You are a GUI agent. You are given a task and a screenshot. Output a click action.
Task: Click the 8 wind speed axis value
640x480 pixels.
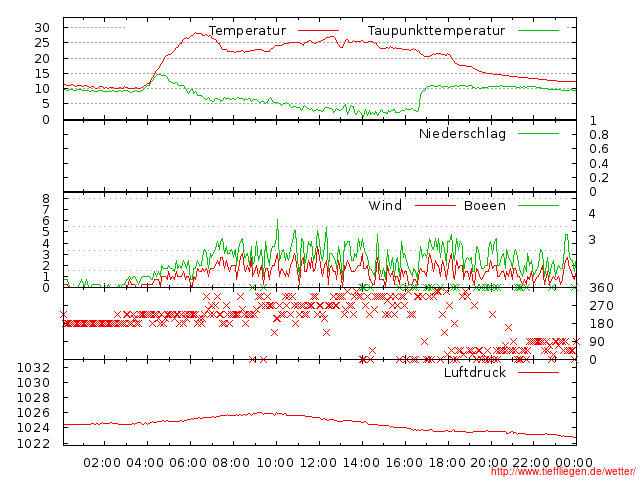(46, 199)
